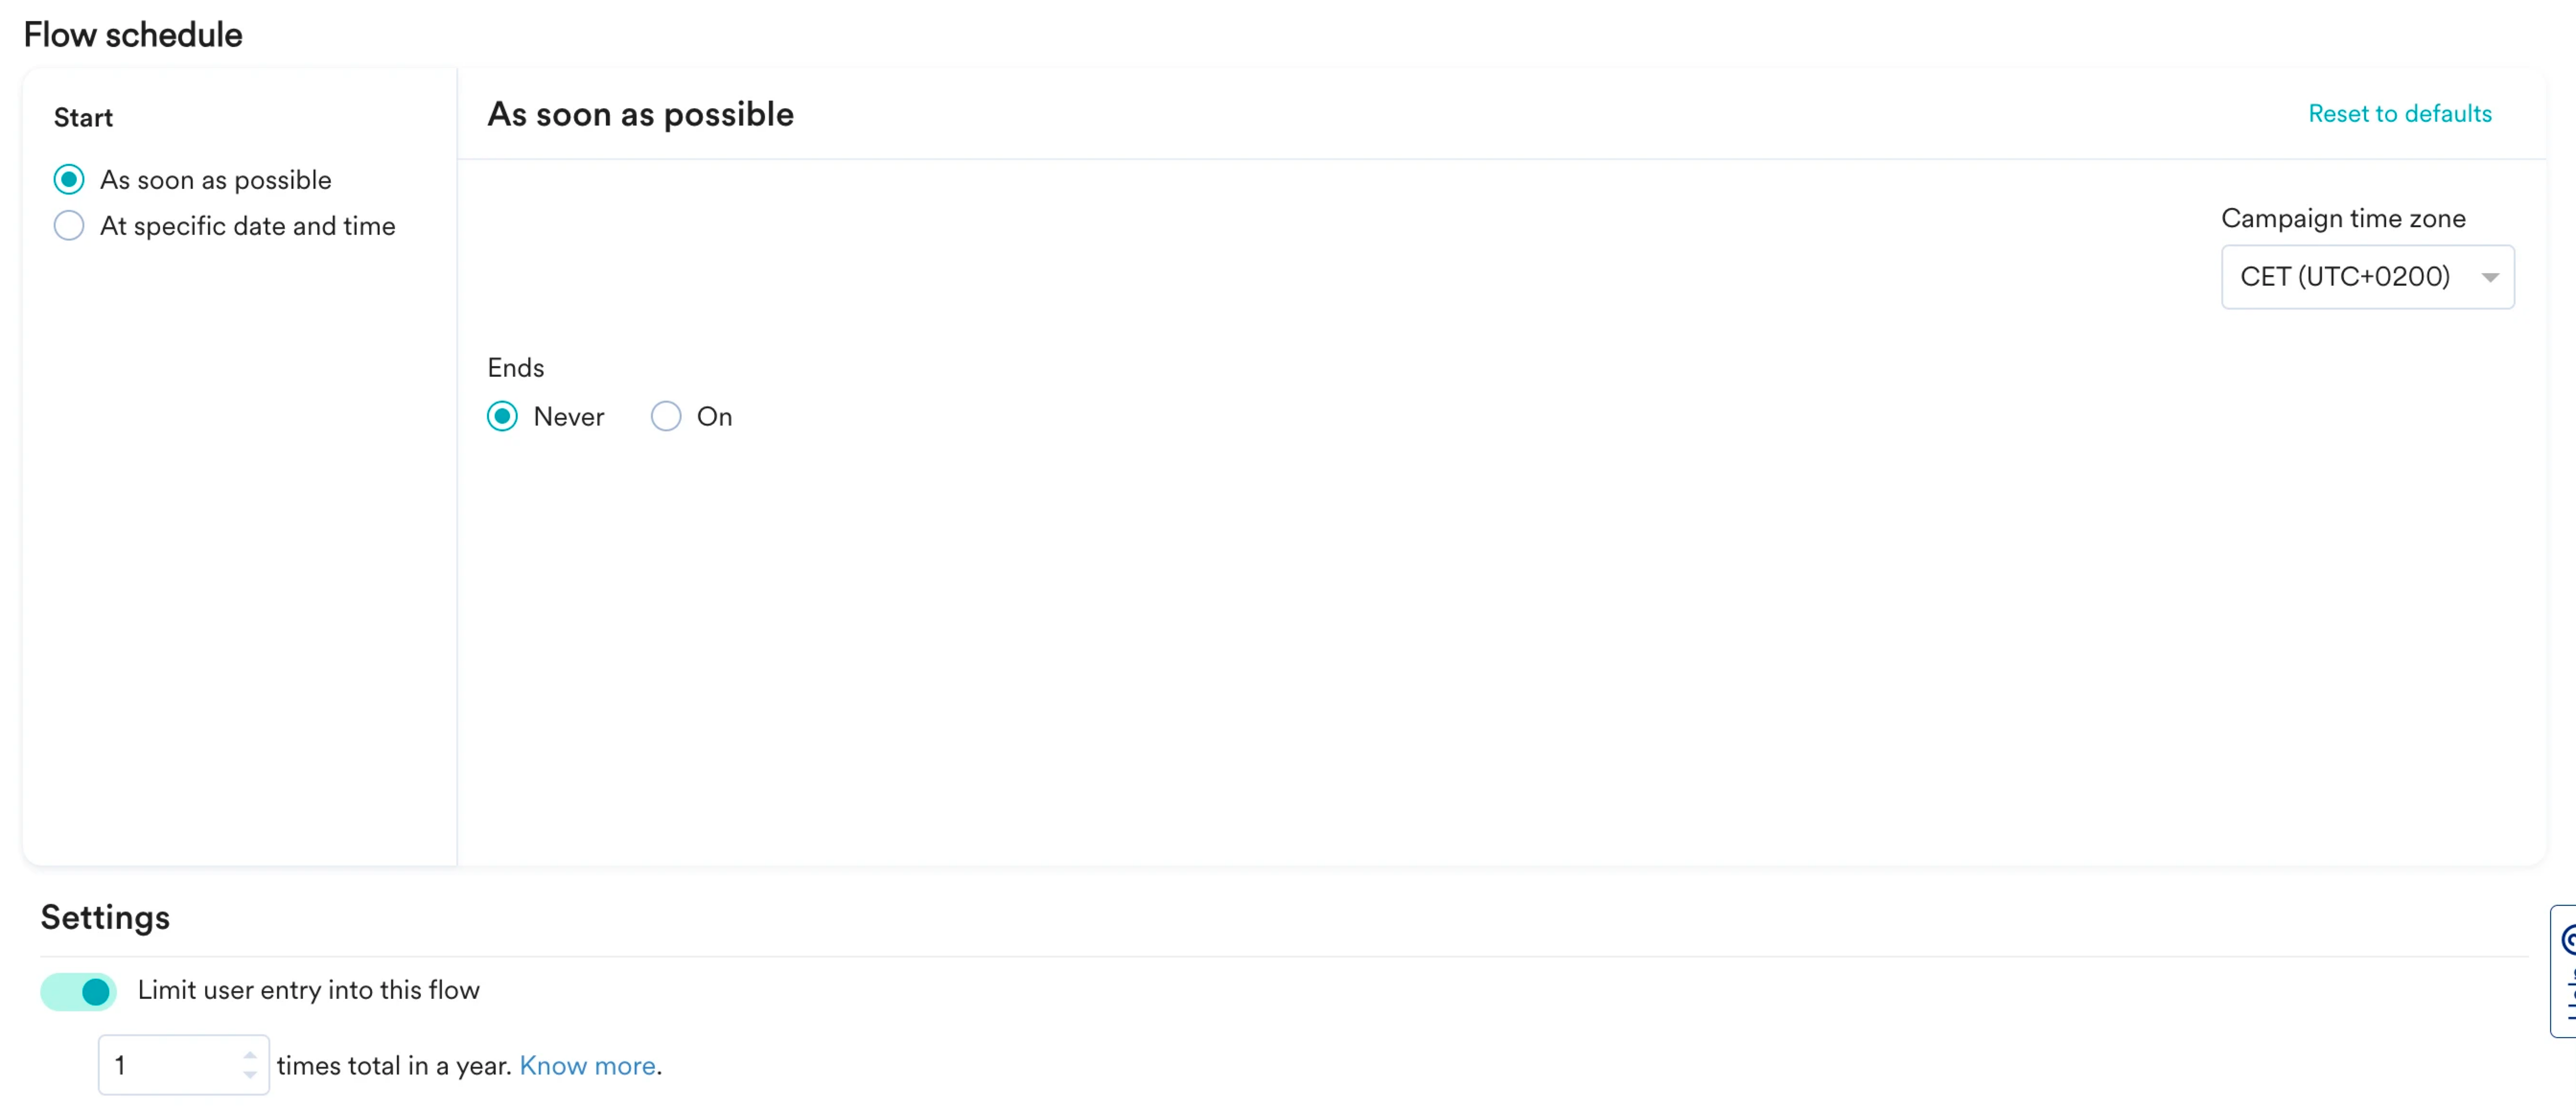Viewport: 2576px width, 1110px height.
Task: Open the Help widget on right edge
Action: tap(2564, 971)
